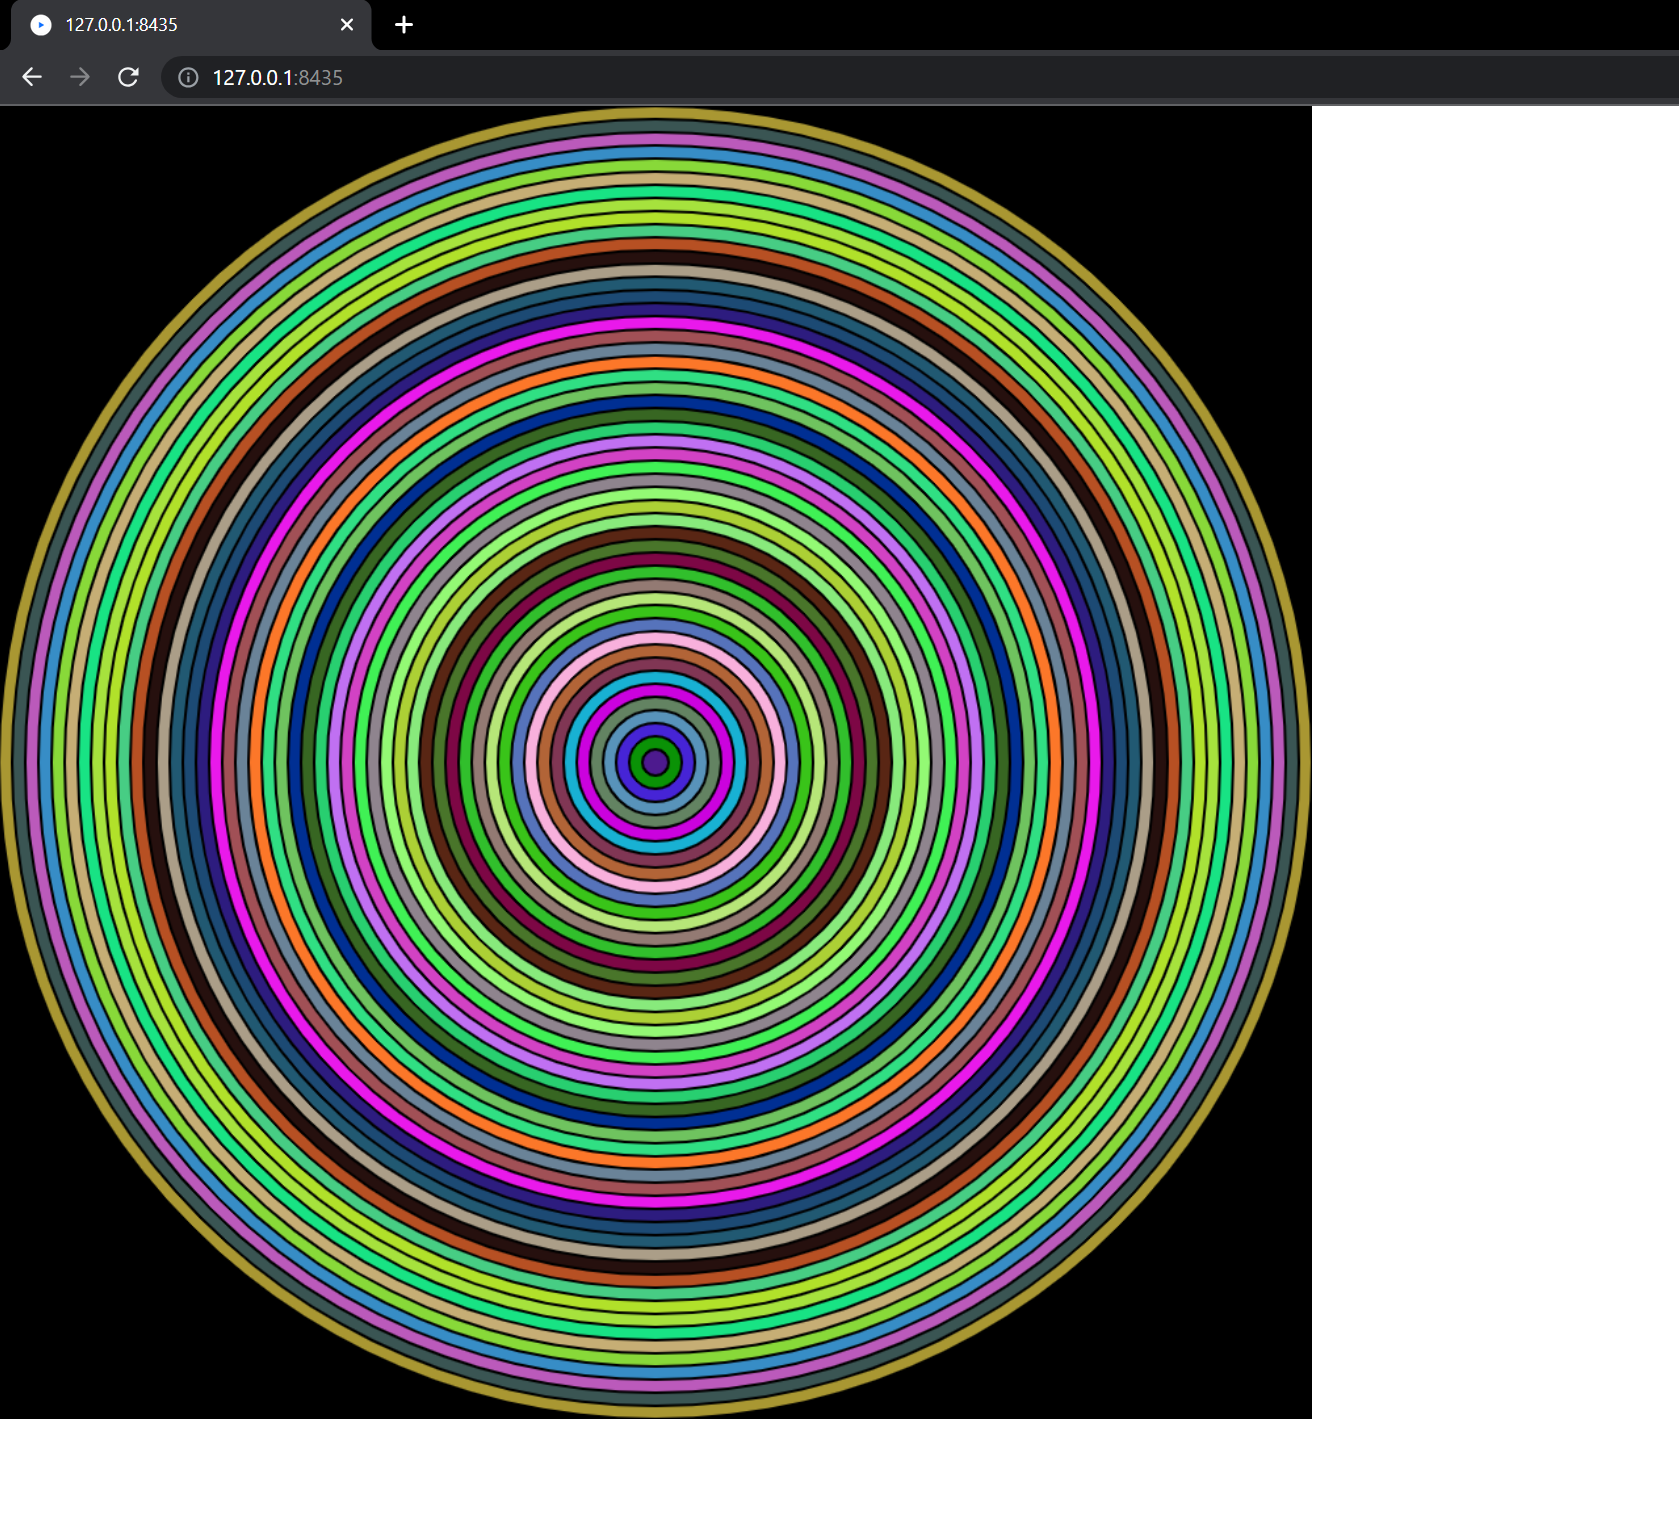Open a new tab with plus button
Viewport: 1679px width, 1524px height.
pyautogui.click(x=404, y=25)
